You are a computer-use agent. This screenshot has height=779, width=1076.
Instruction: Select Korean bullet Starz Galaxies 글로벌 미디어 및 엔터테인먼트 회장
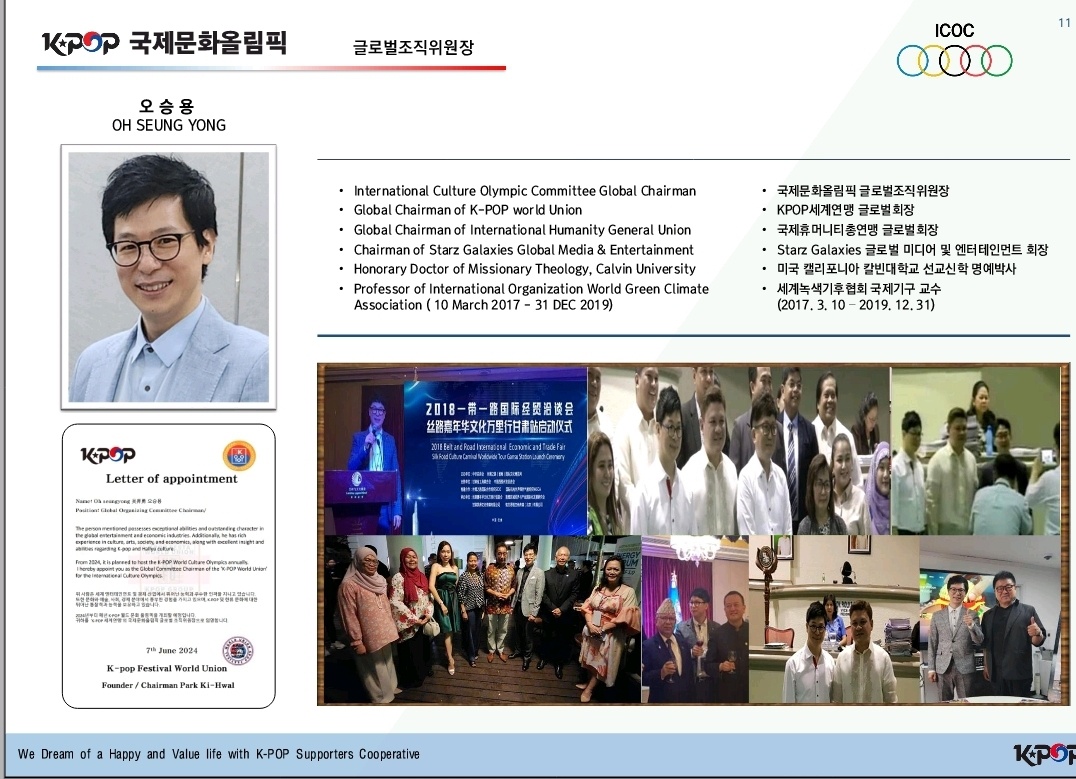coord(912,250)
